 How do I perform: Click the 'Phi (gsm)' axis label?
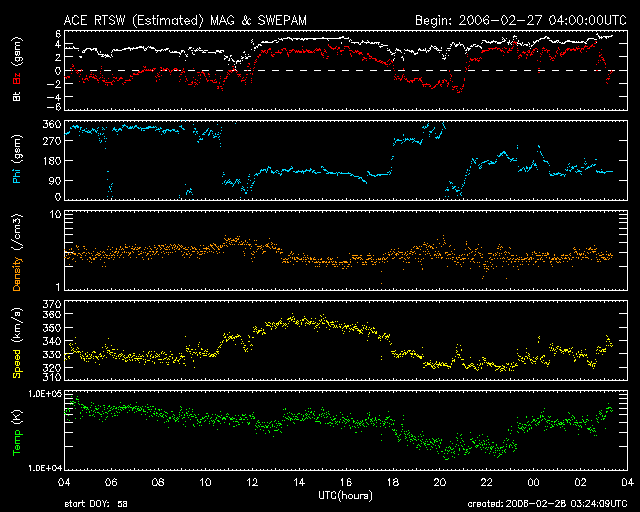click(x=17, y=159)
